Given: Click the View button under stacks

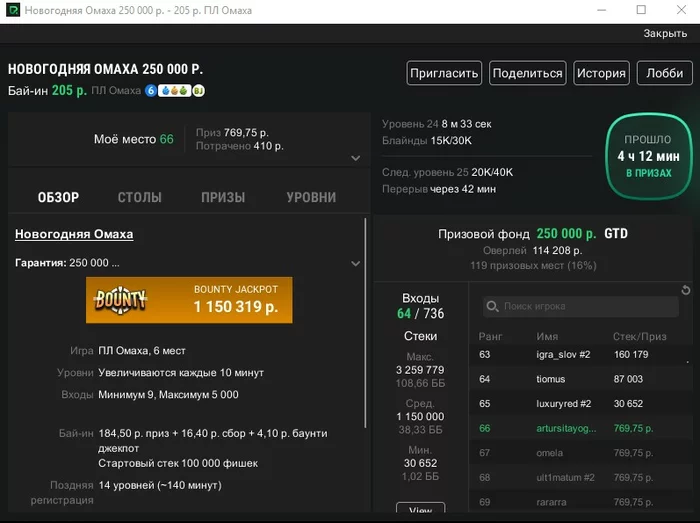Looking at the screenshot, I should tap(421, 508).
